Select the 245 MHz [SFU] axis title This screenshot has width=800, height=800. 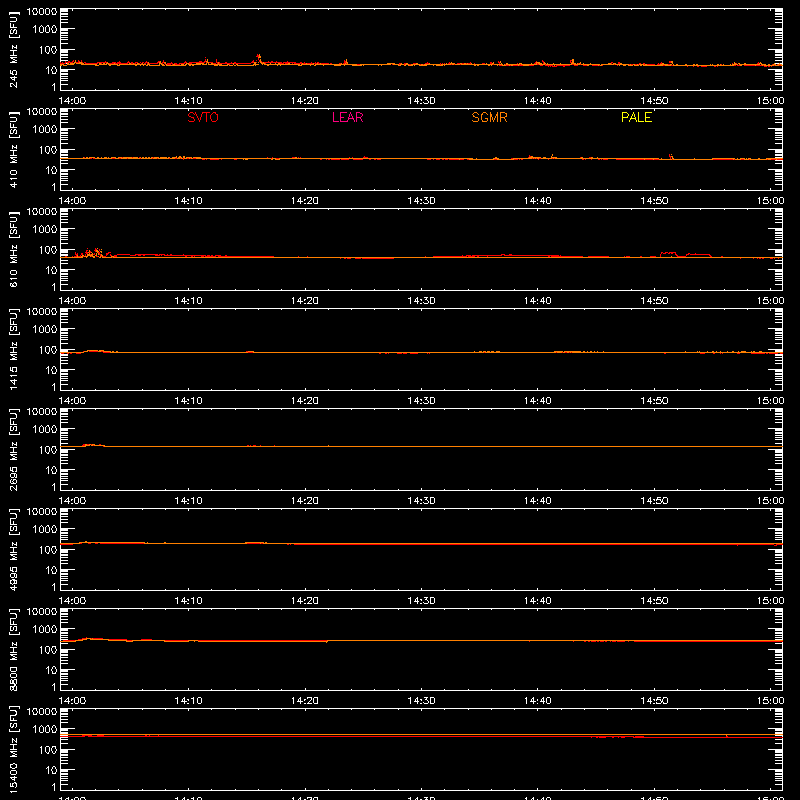pyautogui.click(x=13, y=49)
